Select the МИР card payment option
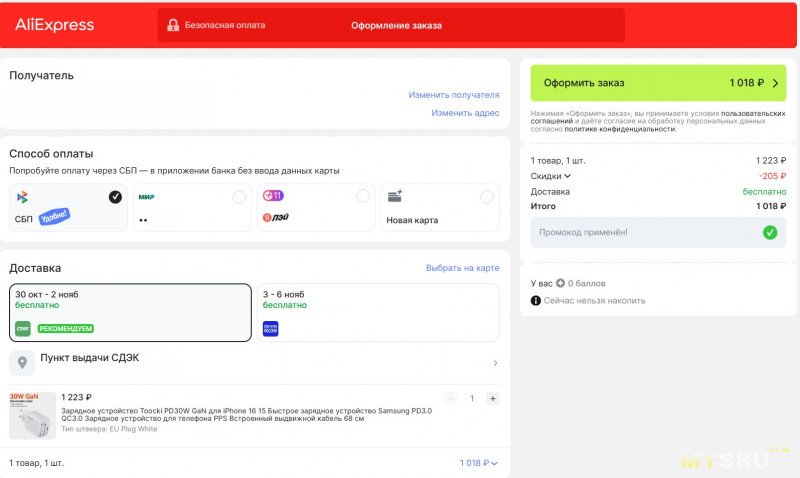 pos(190,208)
